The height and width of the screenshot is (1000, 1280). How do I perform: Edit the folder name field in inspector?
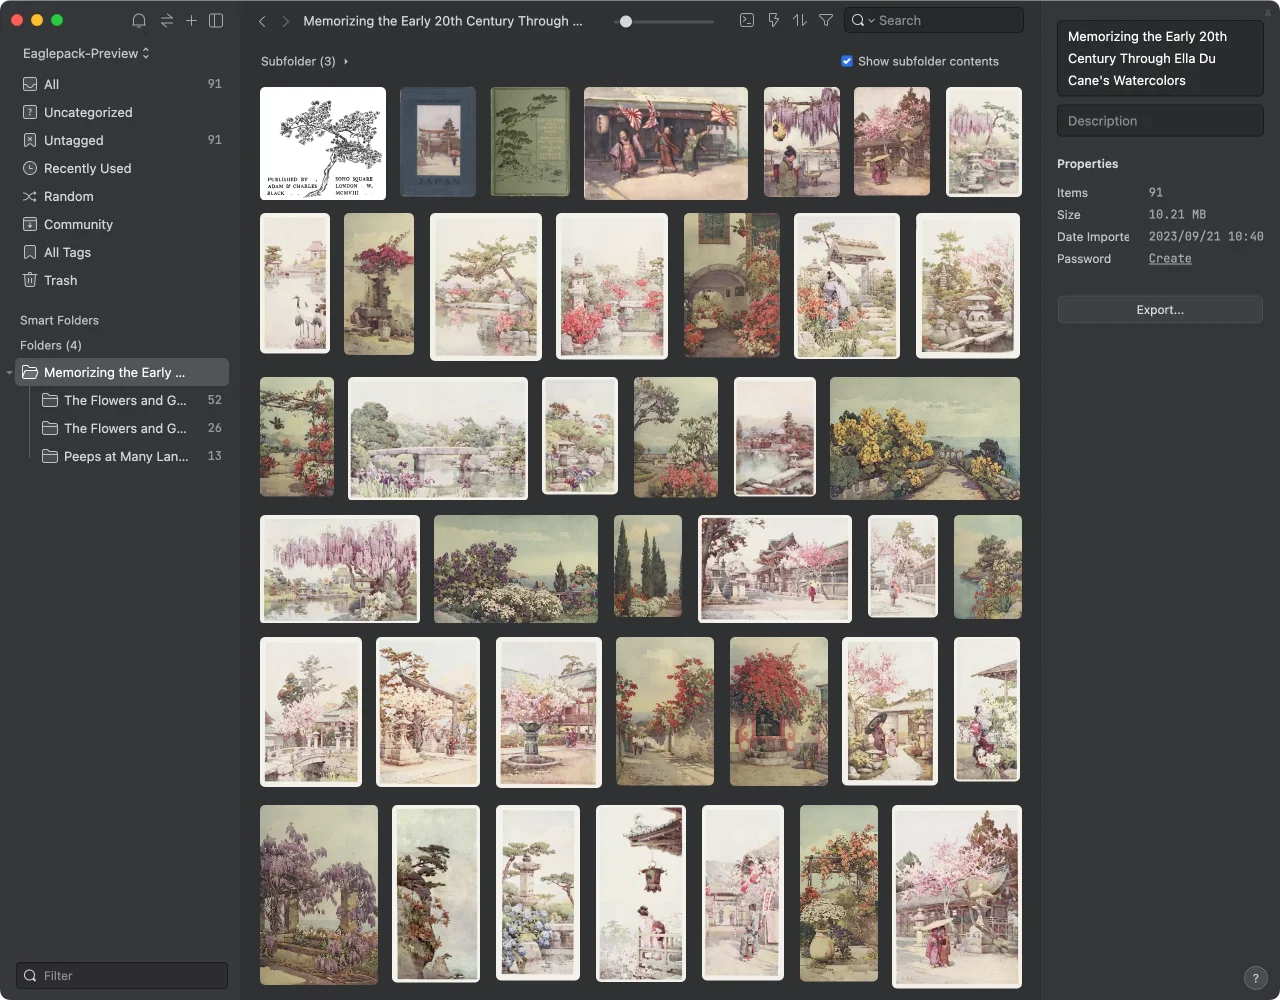[x=1160, y=58]
